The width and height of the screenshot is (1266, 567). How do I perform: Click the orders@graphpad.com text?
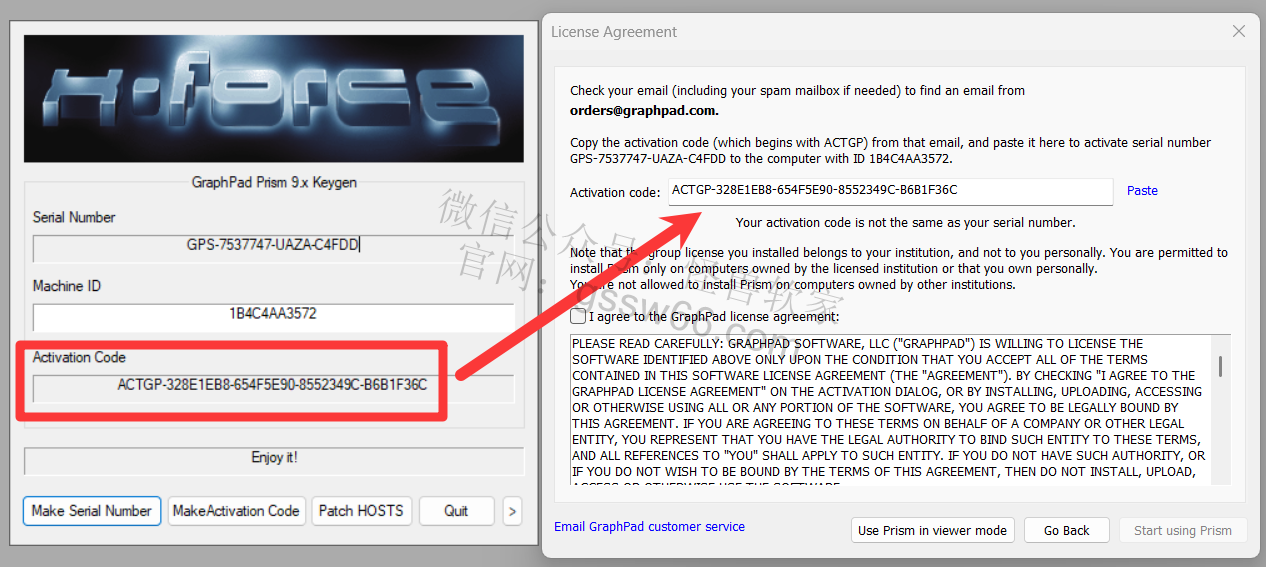click(x=644, y=111)
